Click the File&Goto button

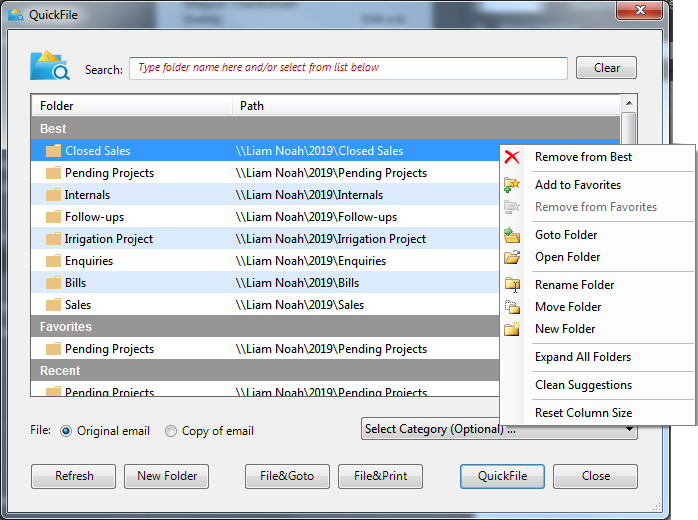click(287, 476)
